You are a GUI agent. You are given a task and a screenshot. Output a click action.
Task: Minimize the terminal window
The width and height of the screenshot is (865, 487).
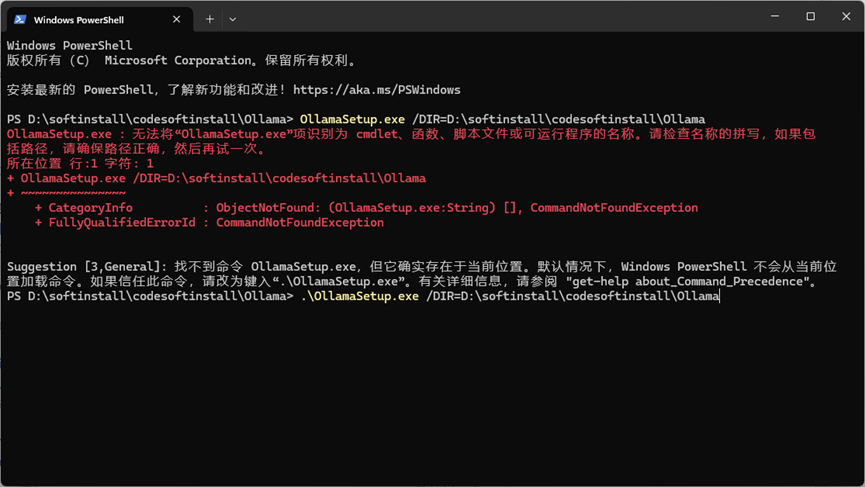coord(775,17)
